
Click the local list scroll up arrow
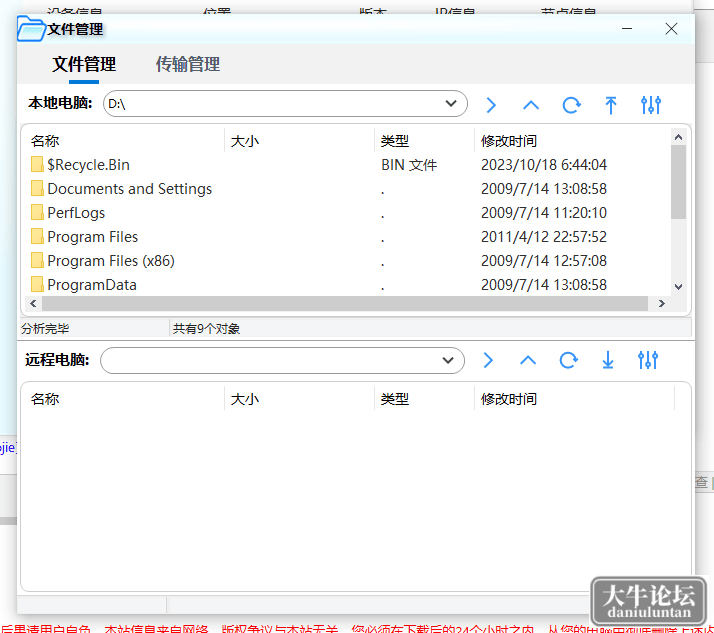pyautogui.click(x=678, y=137)
